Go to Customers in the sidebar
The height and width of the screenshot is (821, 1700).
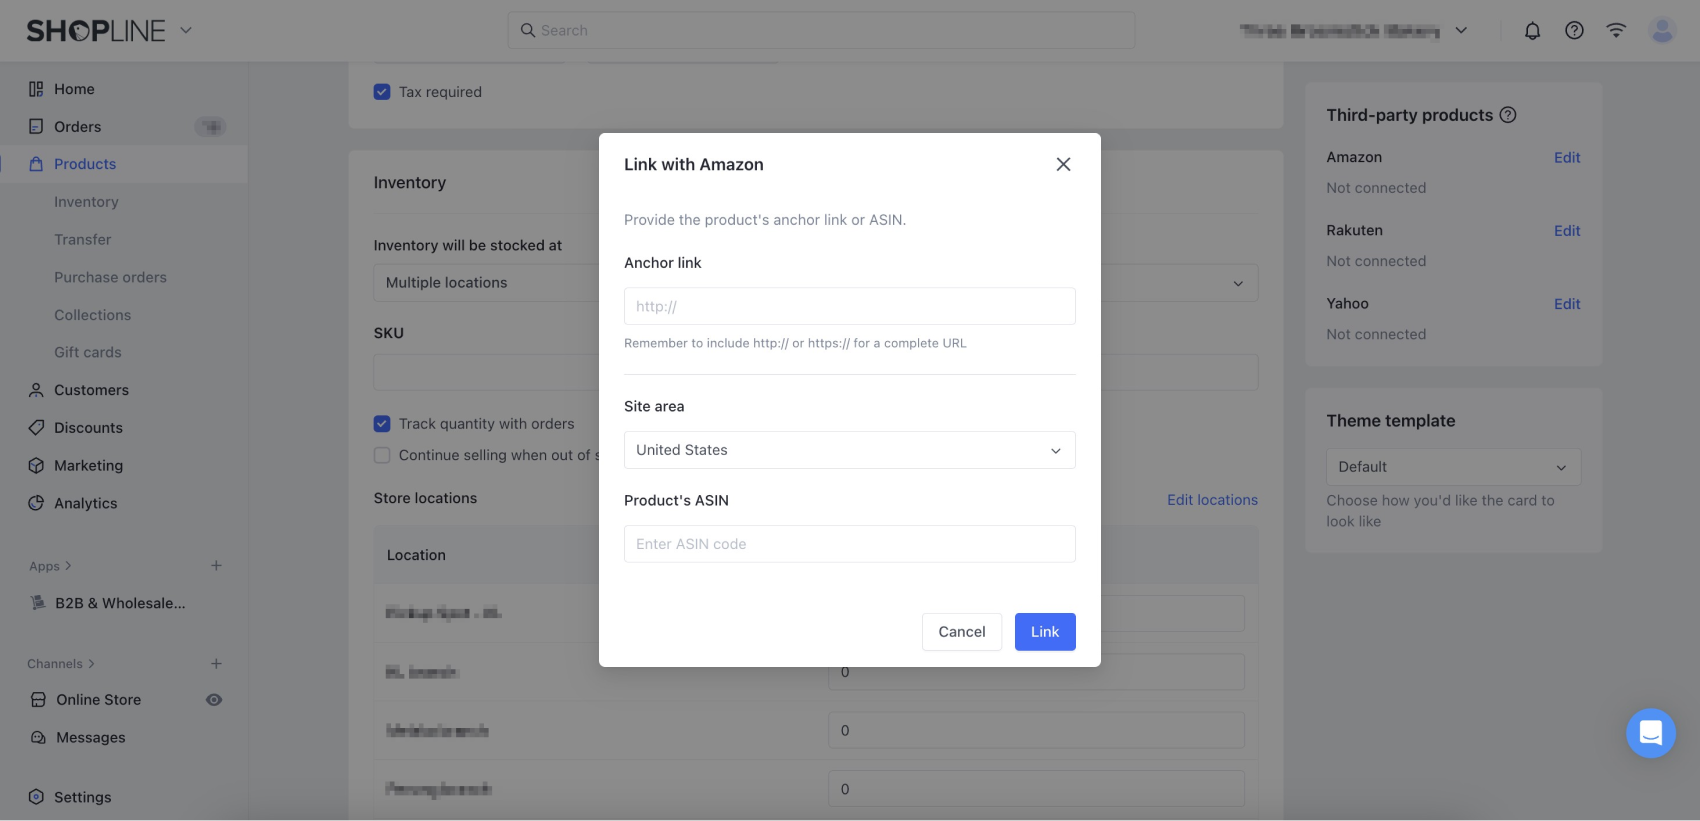point(91,390)
